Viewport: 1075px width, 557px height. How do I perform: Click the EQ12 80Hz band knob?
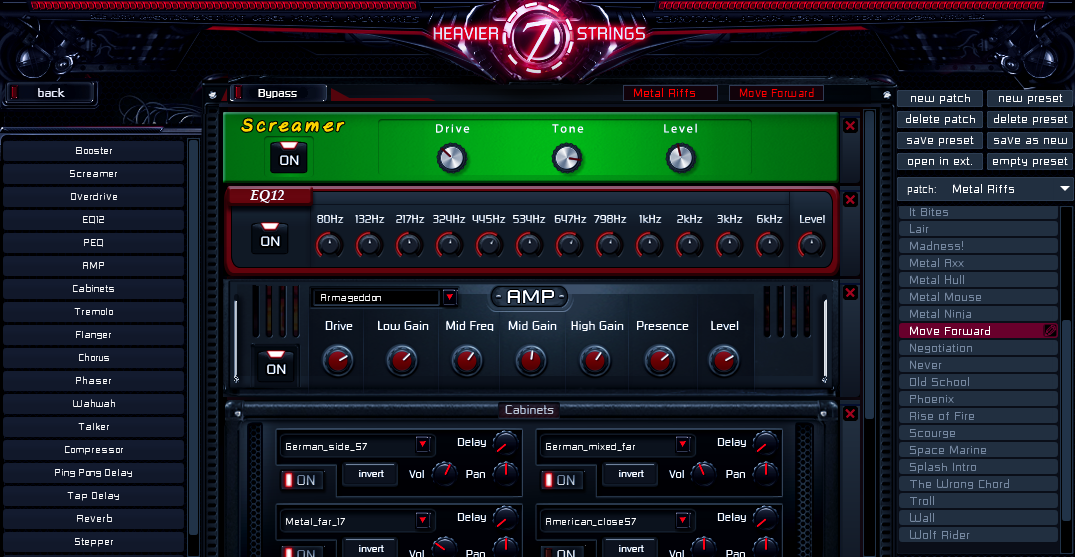330,244
